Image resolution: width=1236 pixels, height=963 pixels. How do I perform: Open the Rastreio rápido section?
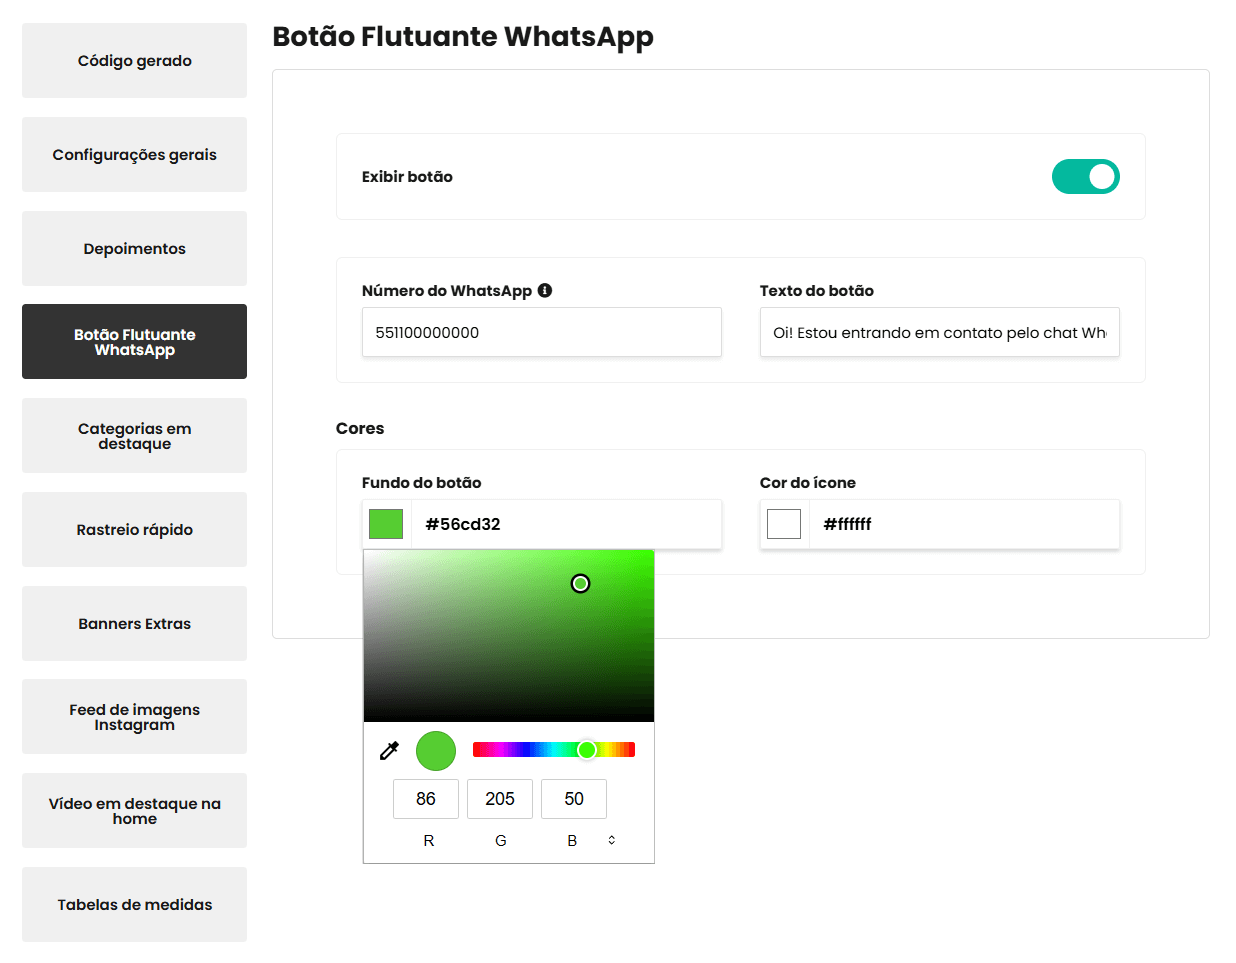click(135, 530)
